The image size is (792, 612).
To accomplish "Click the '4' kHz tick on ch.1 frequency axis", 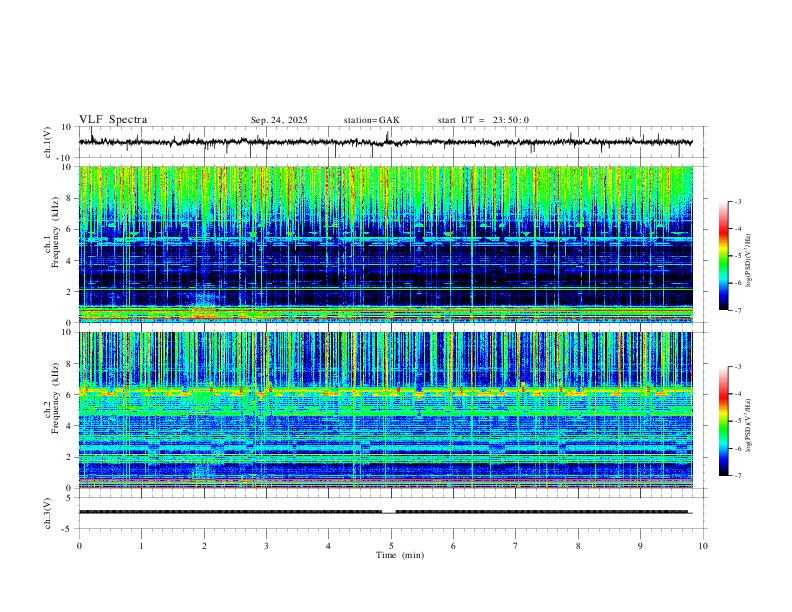I will [x=69, y=261].
